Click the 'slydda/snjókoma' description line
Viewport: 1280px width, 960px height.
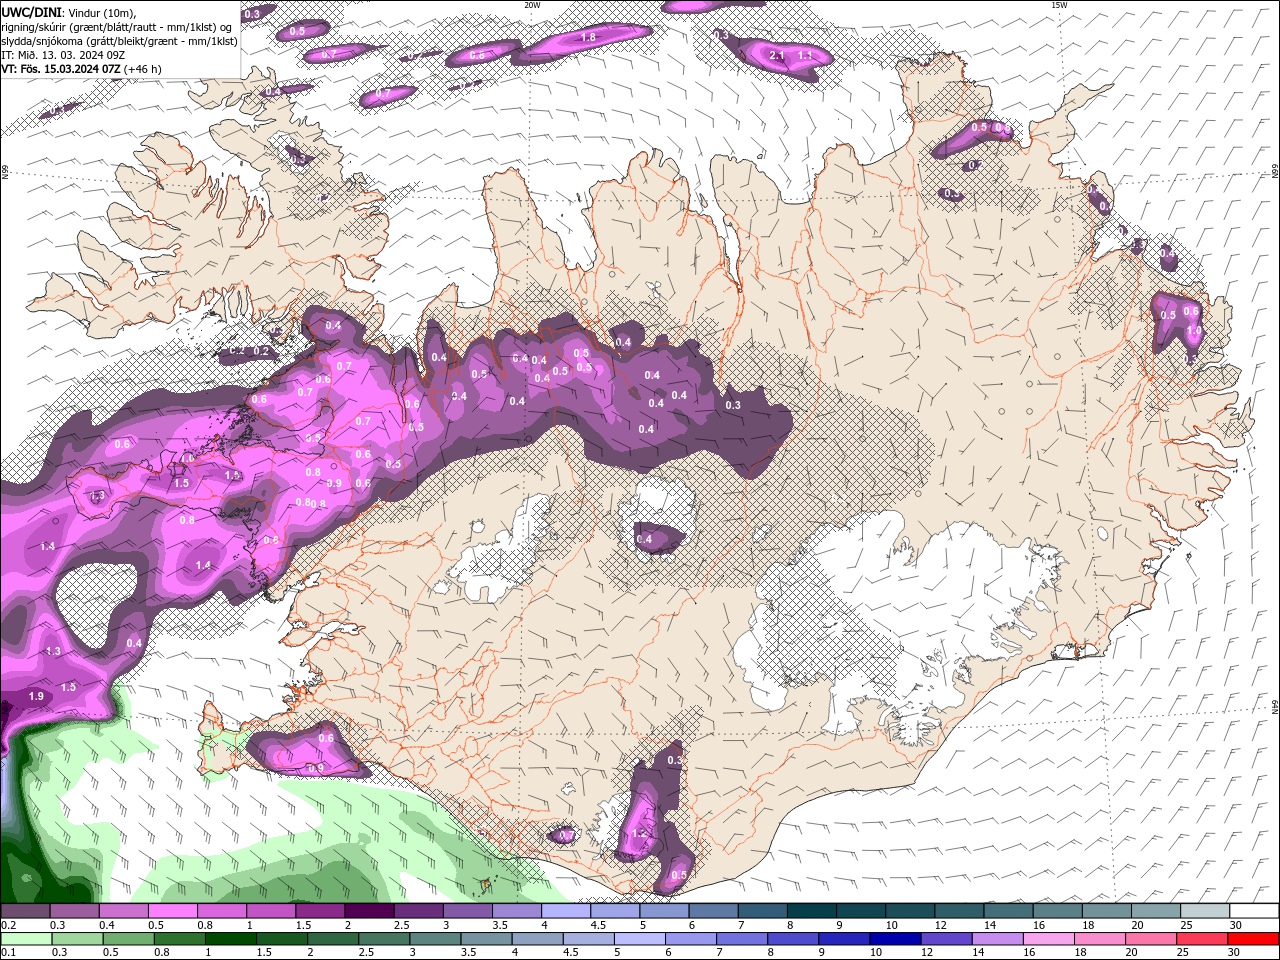tap(119, 41)
